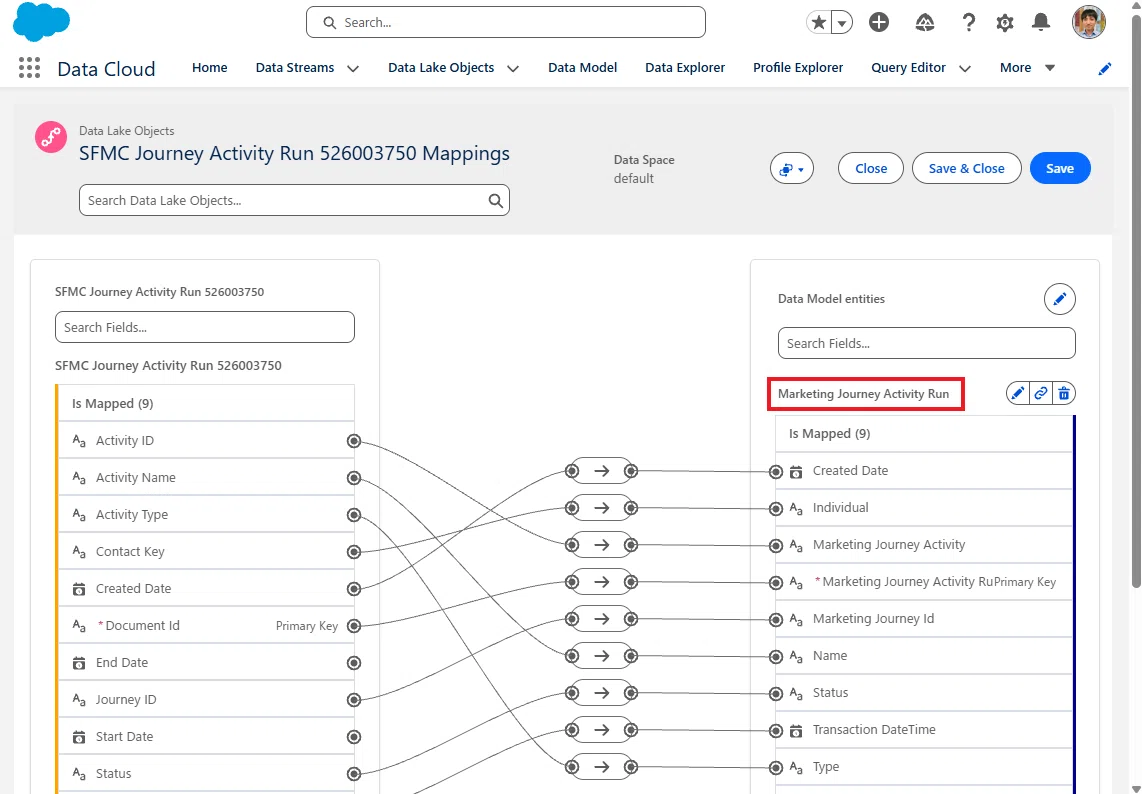Screen dimensions: 1142x794
Task: Switch to the Data Explorer tab
Action: pos(685,68)
